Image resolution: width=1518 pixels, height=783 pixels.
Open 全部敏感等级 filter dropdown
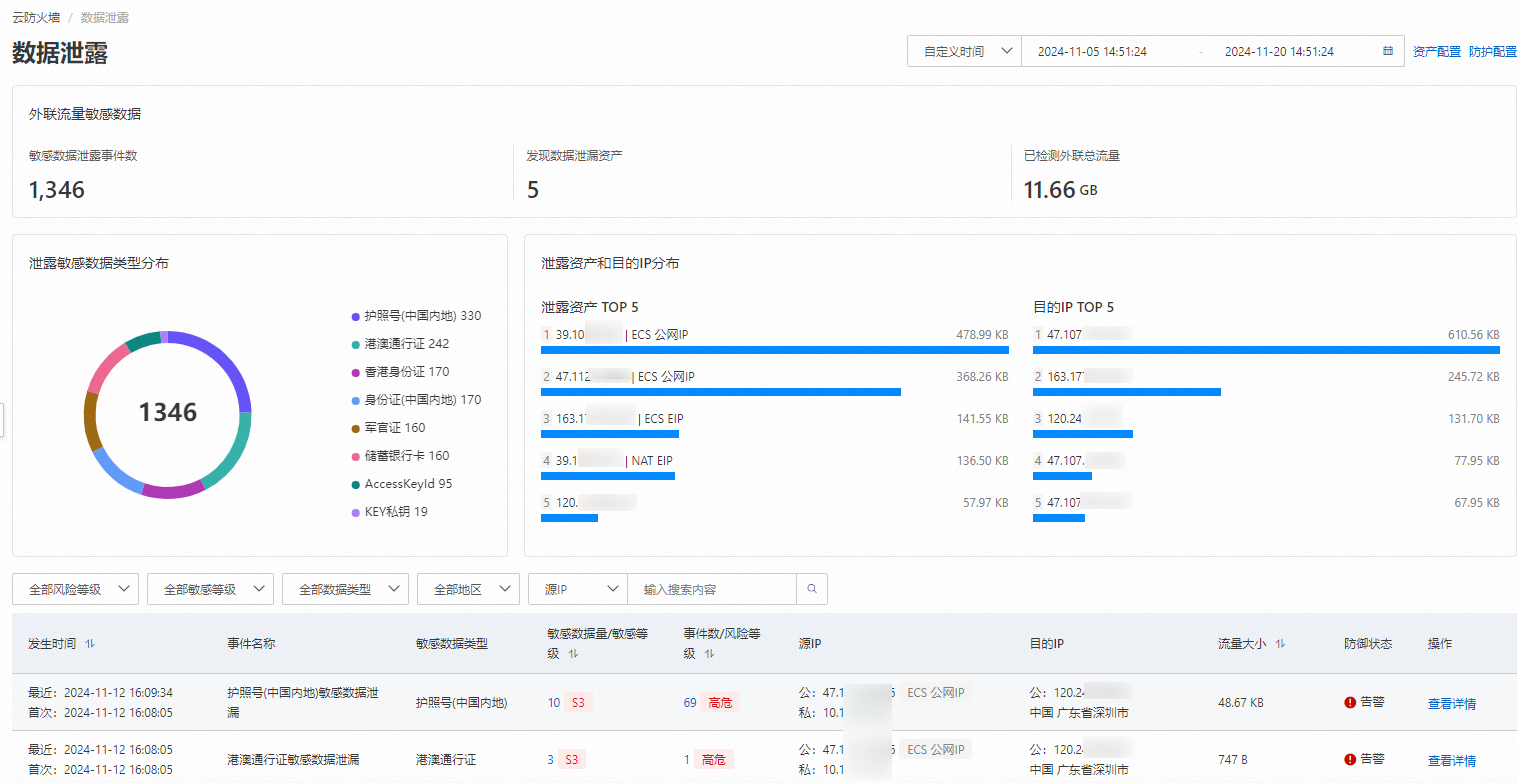pos(210,589)
